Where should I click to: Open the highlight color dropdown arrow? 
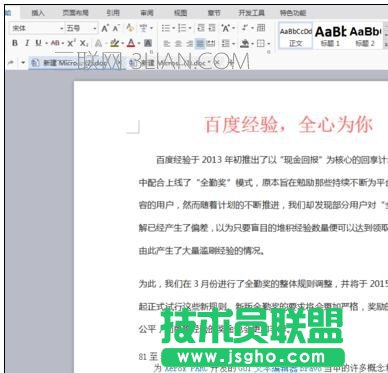(x=122, y=43)
